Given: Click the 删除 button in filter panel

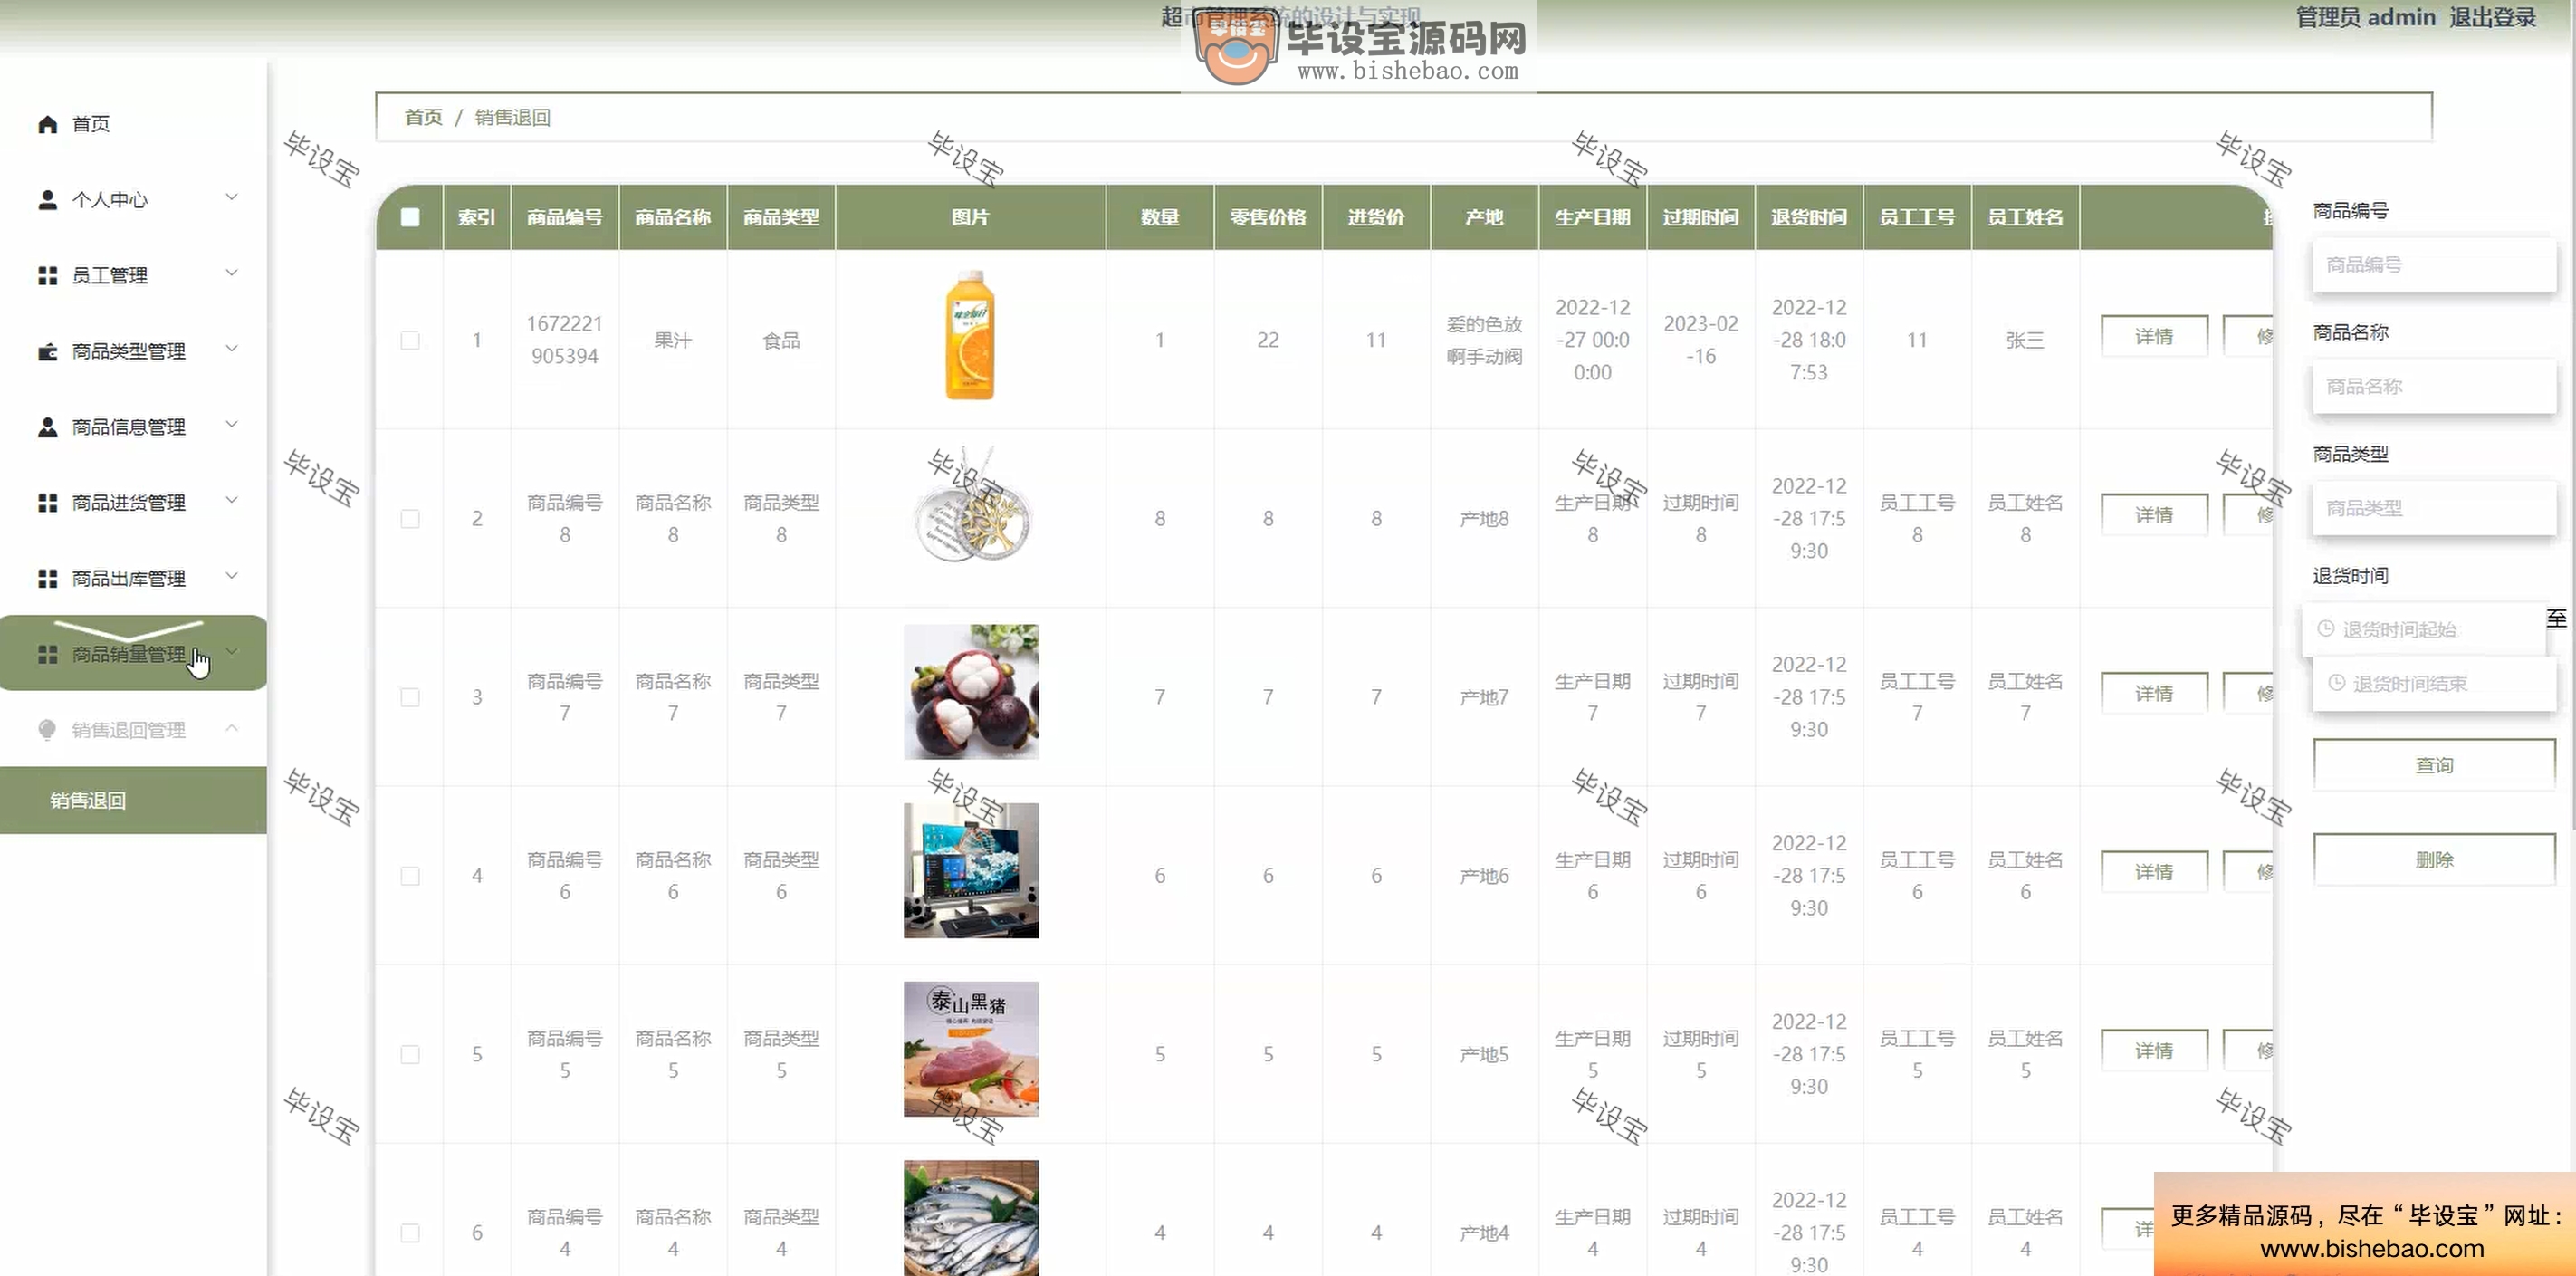Looking at the screenshot, I should click(2434, 860).
